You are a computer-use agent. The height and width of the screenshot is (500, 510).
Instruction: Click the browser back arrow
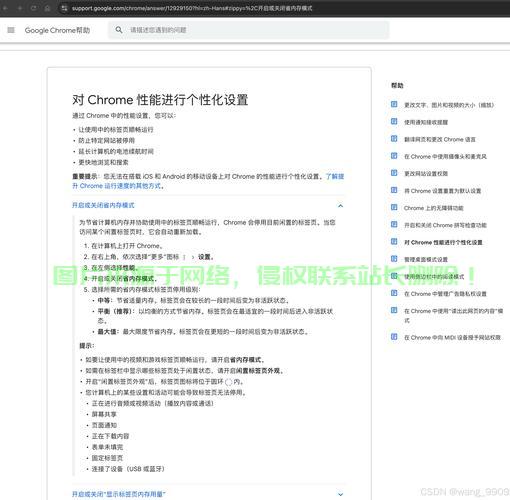pyautogui.click(x=5, y=8)
